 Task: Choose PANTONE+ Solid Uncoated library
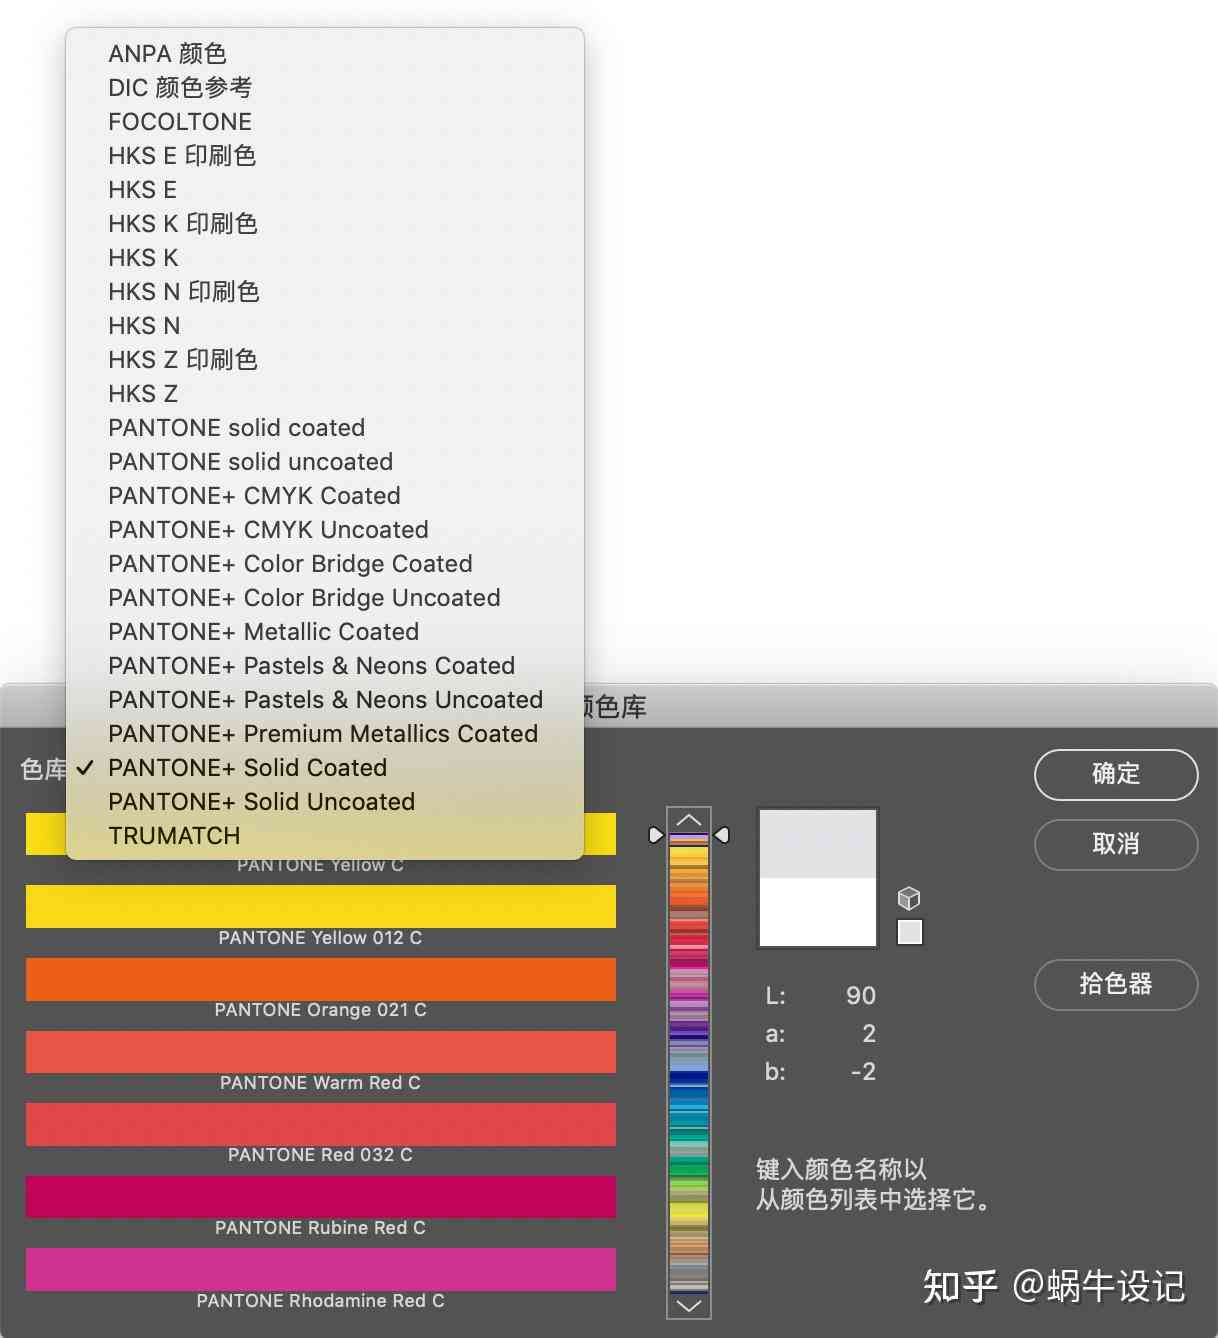click(x=325, y=801)
